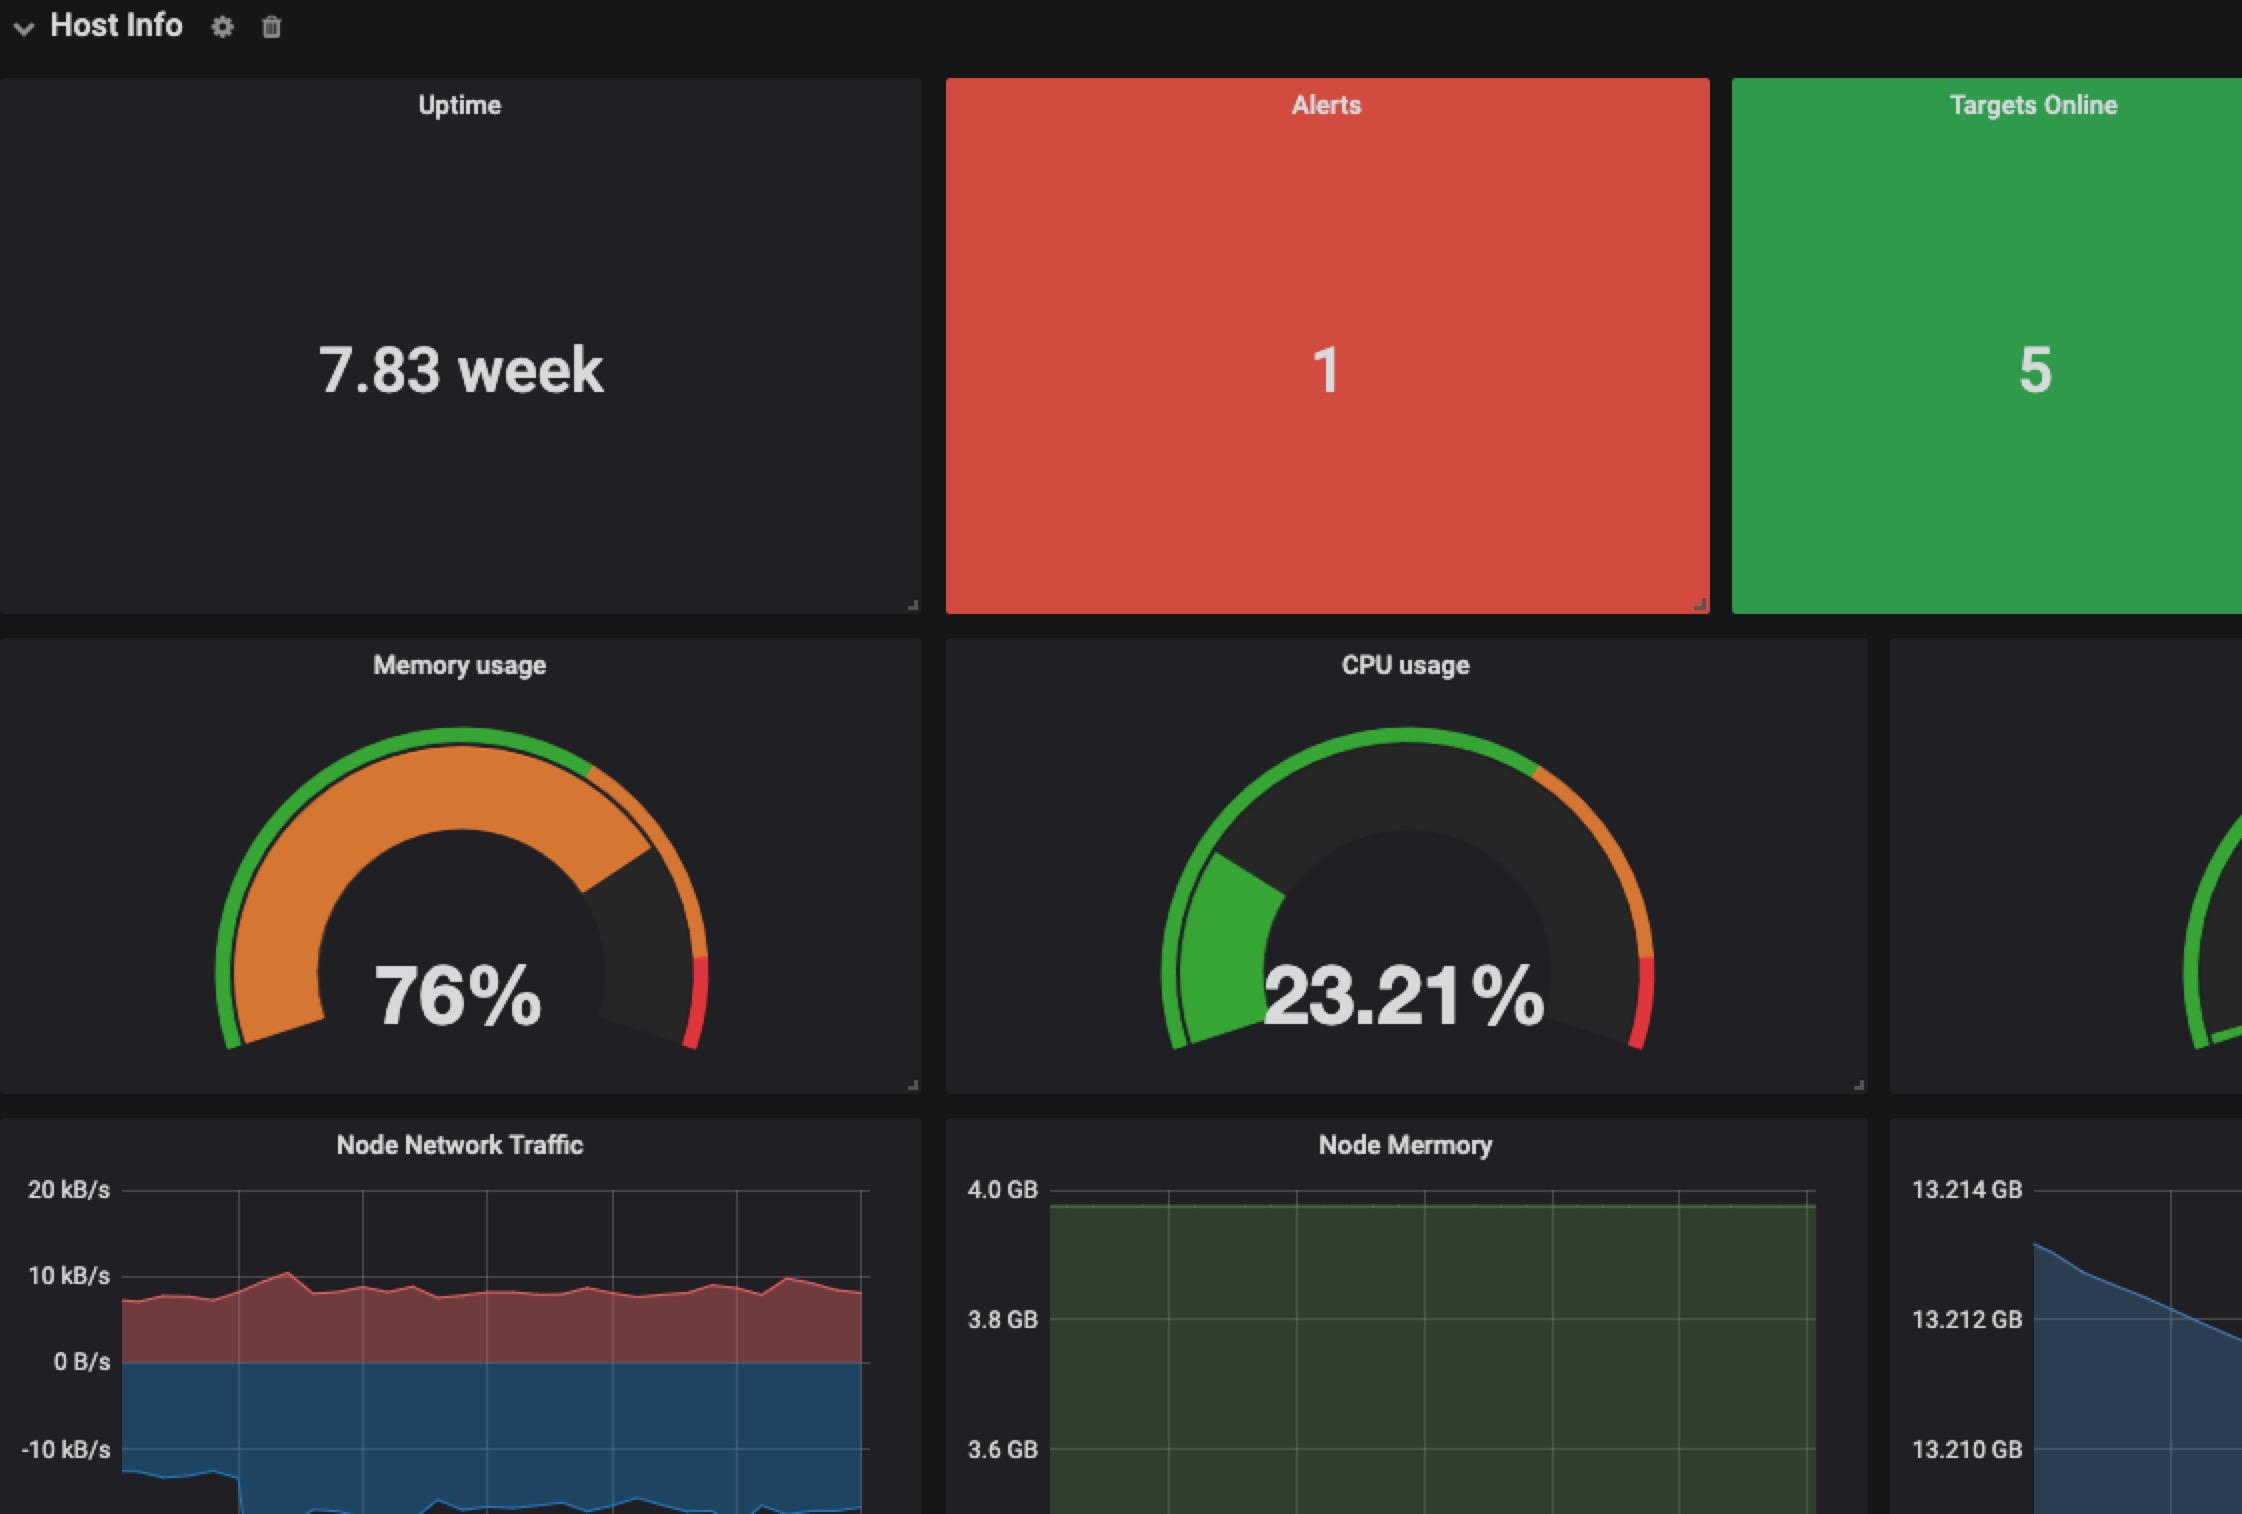The image size is (2242, 1514).
Task: Click the Alerts panel resize handle
Action: click(1698, 604)
